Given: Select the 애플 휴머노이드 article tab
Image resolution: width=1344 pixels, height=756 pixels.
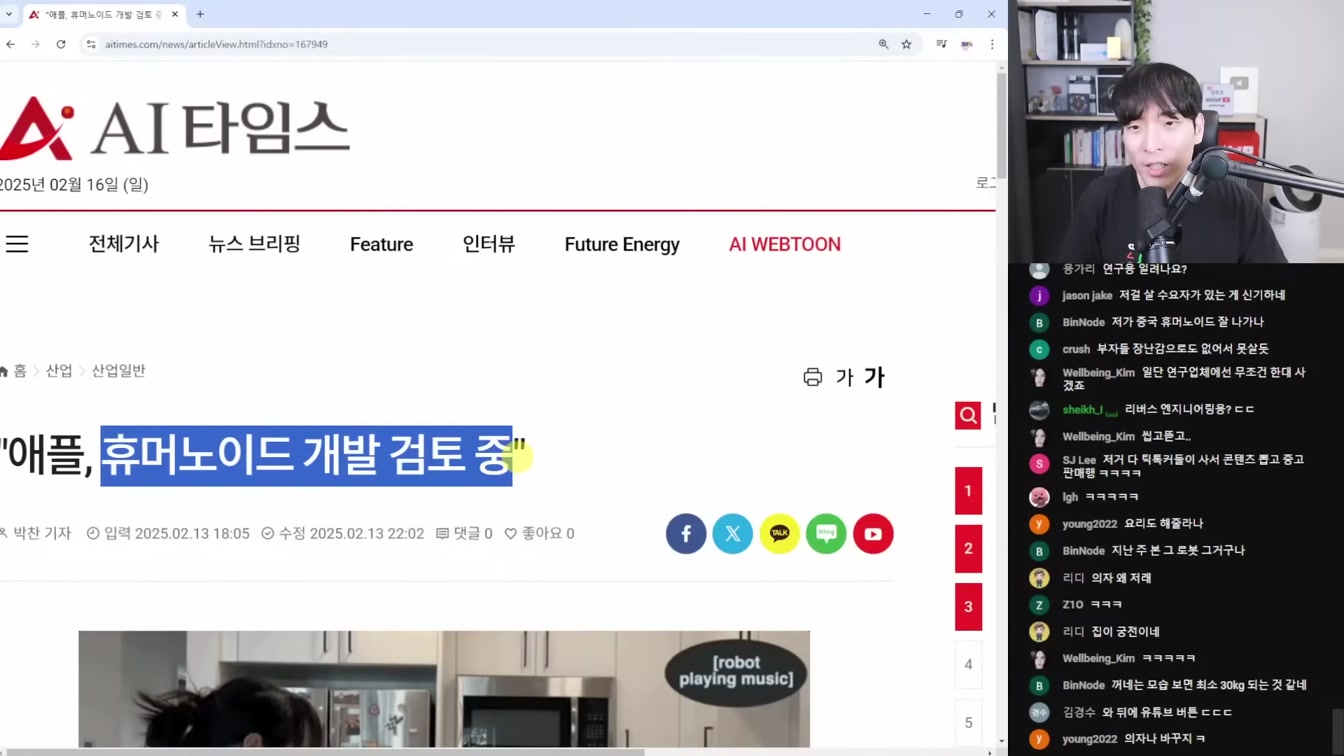Looking at the screenshot, I should pyautogui.click(x=103, y=14).
